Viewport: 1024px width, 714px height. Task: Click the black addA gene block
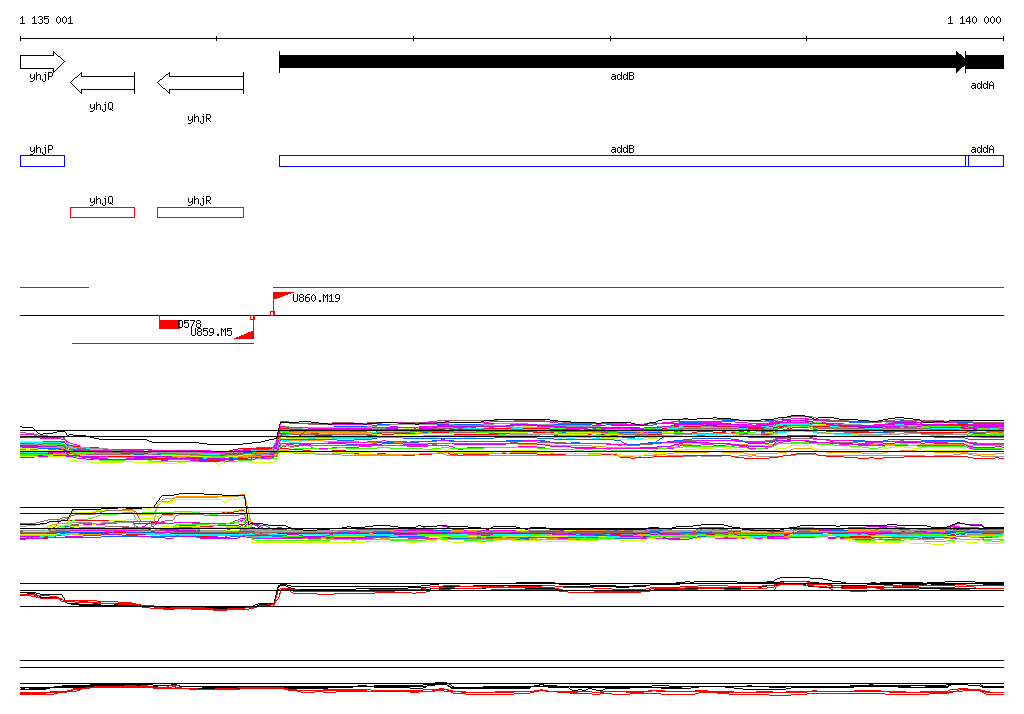[985, 62]
